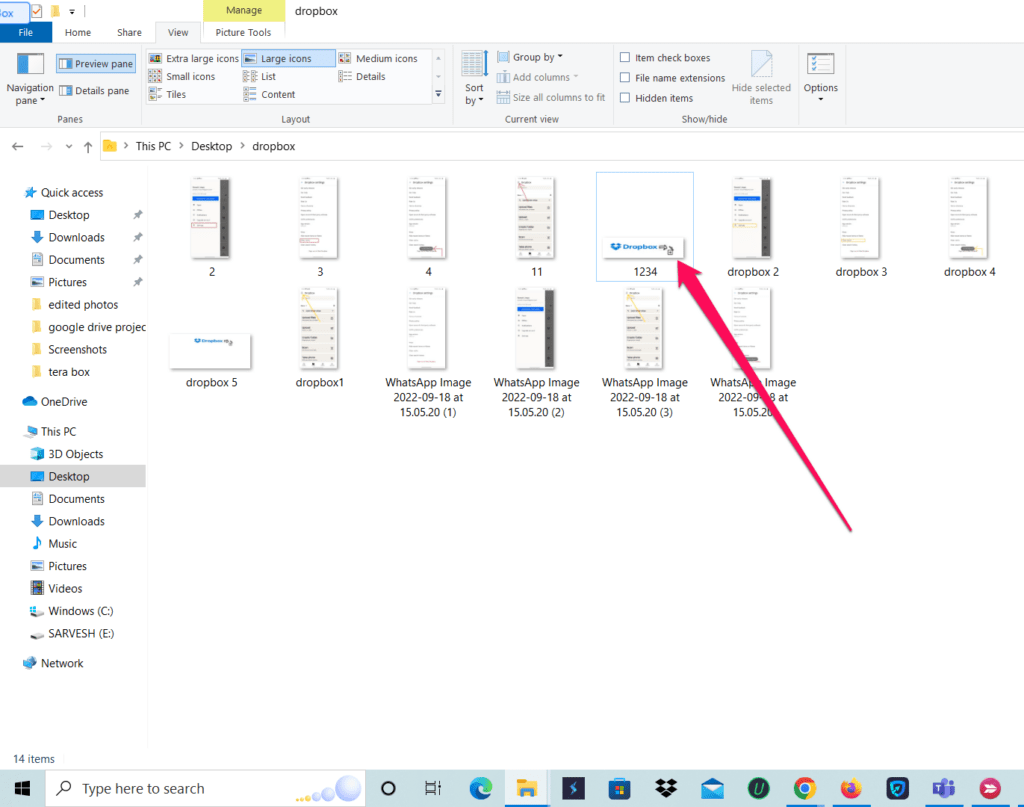
Task: Open the Group by dropdown
Action: (x=529, y=57)
